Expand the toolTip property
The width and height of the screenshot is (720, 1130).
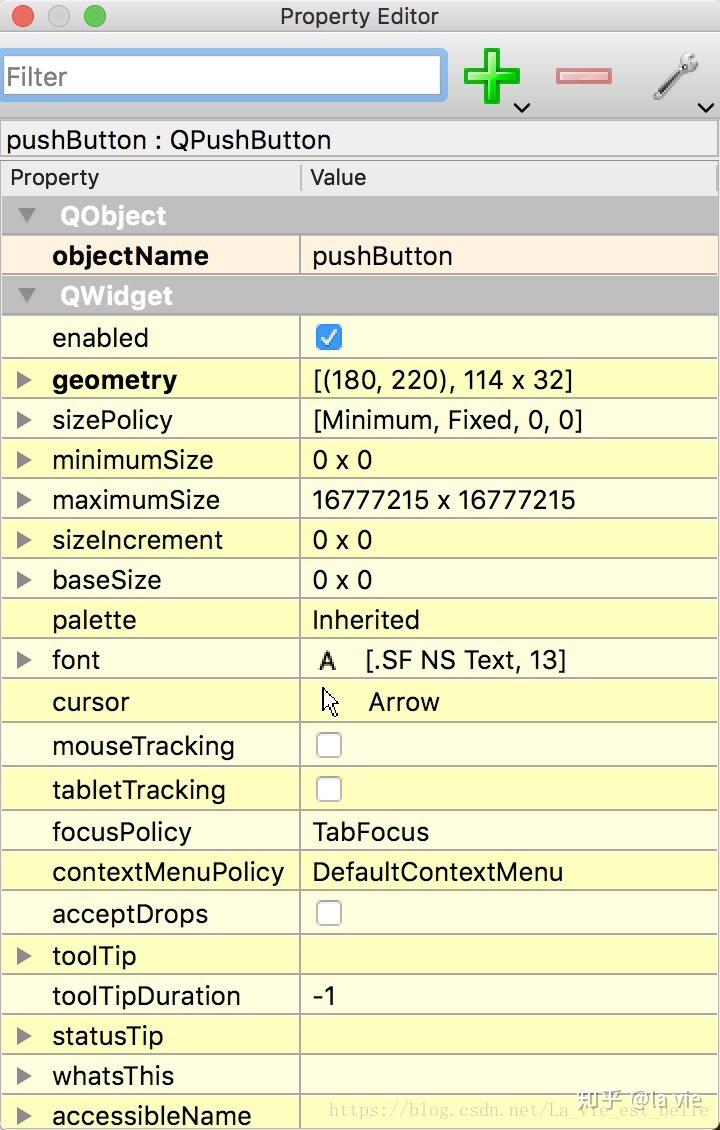click(23, 955)
